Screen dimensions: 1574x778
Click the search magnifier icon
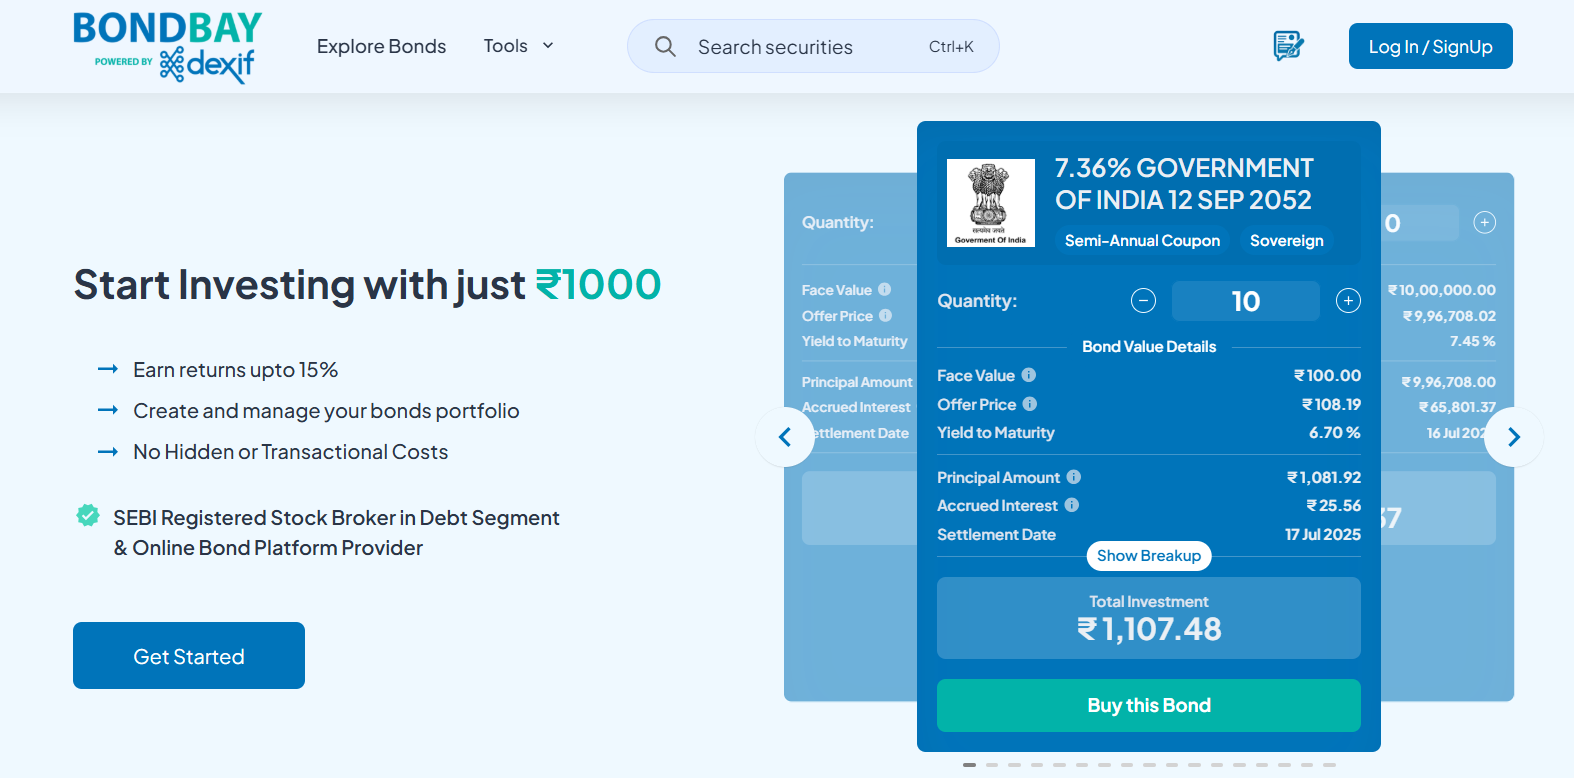point(665,46)
